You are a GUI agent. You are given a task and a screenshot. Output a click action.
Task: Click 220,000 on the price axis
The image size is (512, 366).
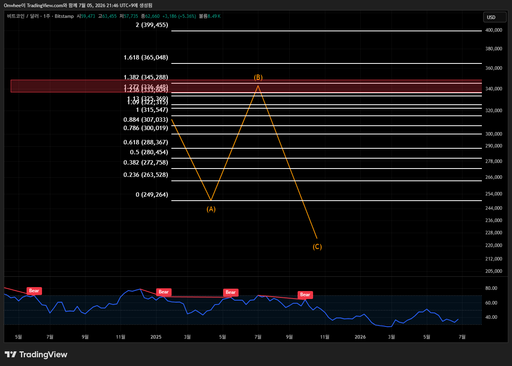[494, 245]
